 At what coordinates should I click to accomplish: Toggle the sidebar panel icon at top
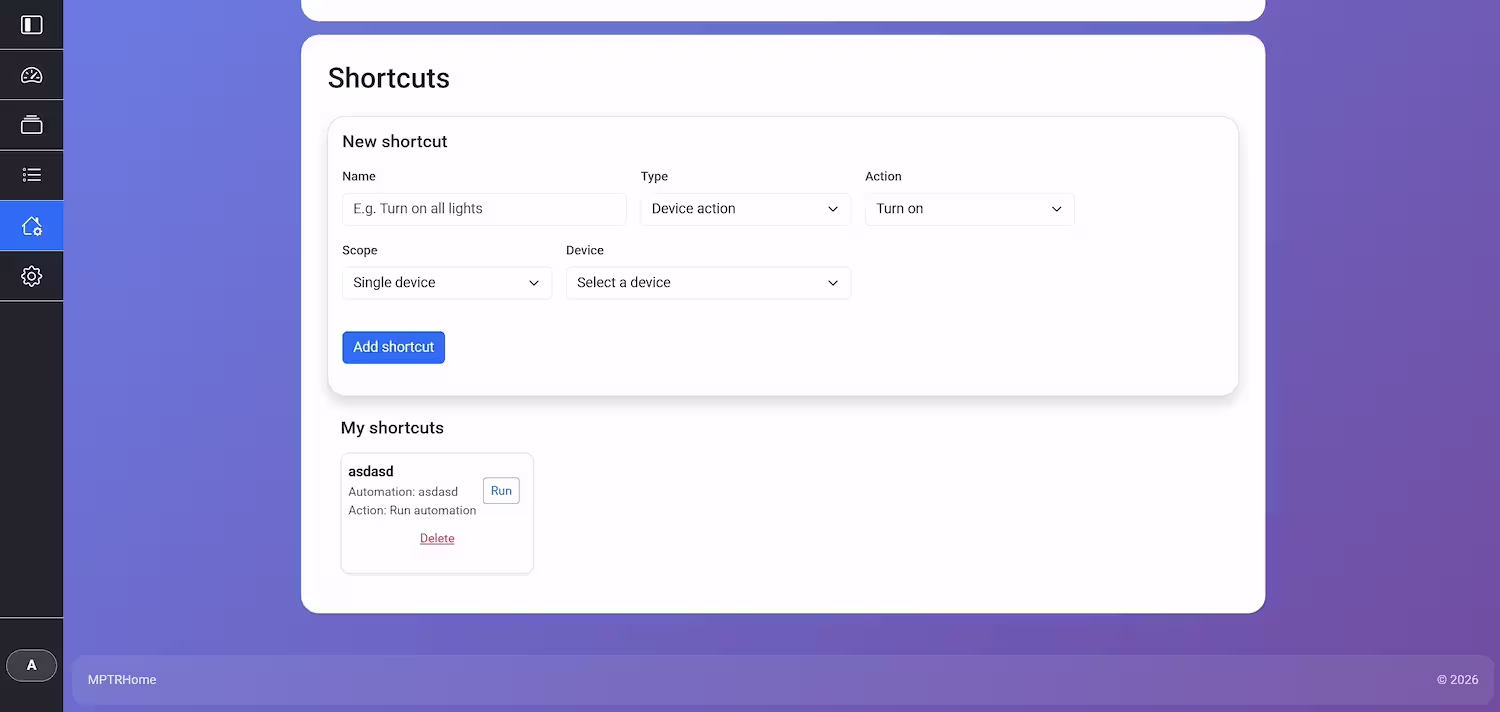pyautogui.click(x=31, y=24)
